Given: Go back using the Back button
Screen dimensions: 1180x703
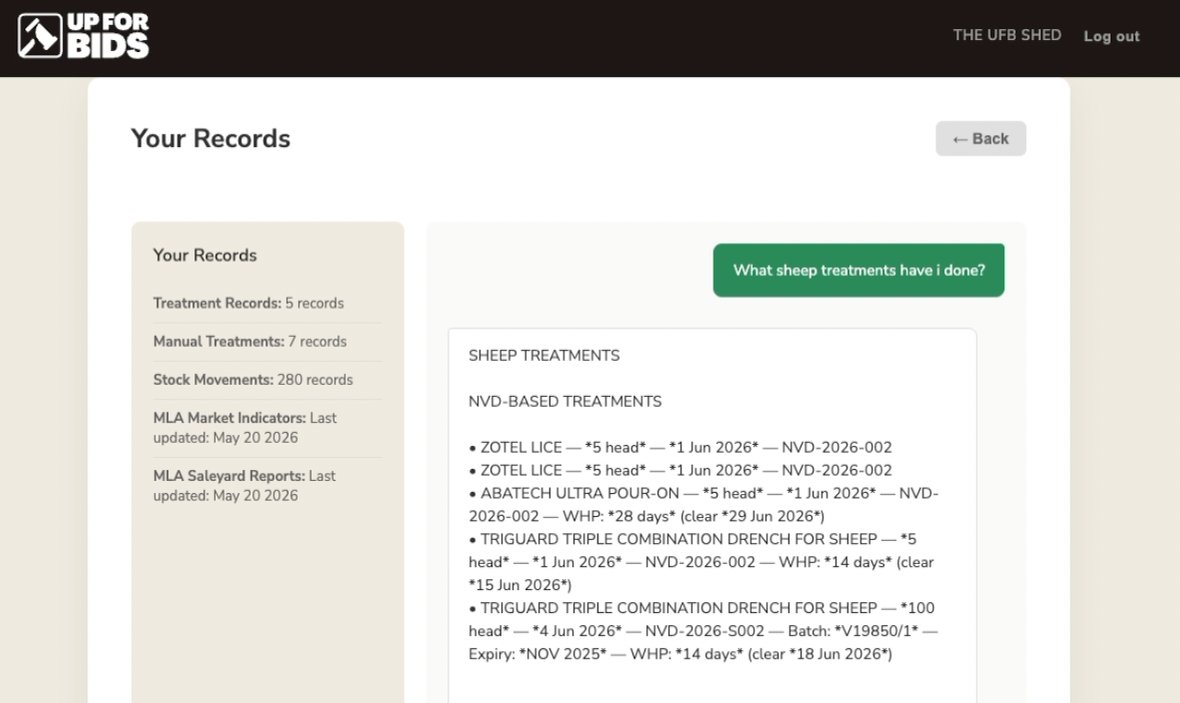Looking at the screenshot, I should [981, 138].
